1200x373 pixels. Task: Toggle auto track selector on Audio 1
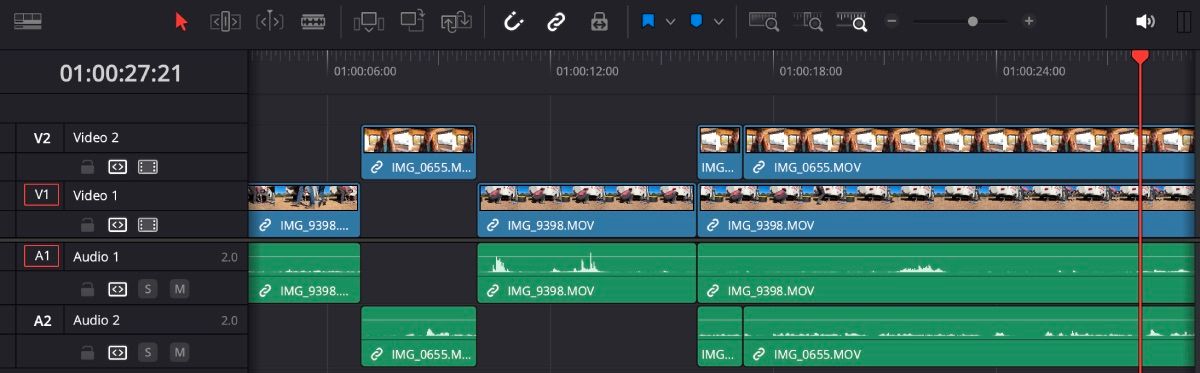(117, 289)
